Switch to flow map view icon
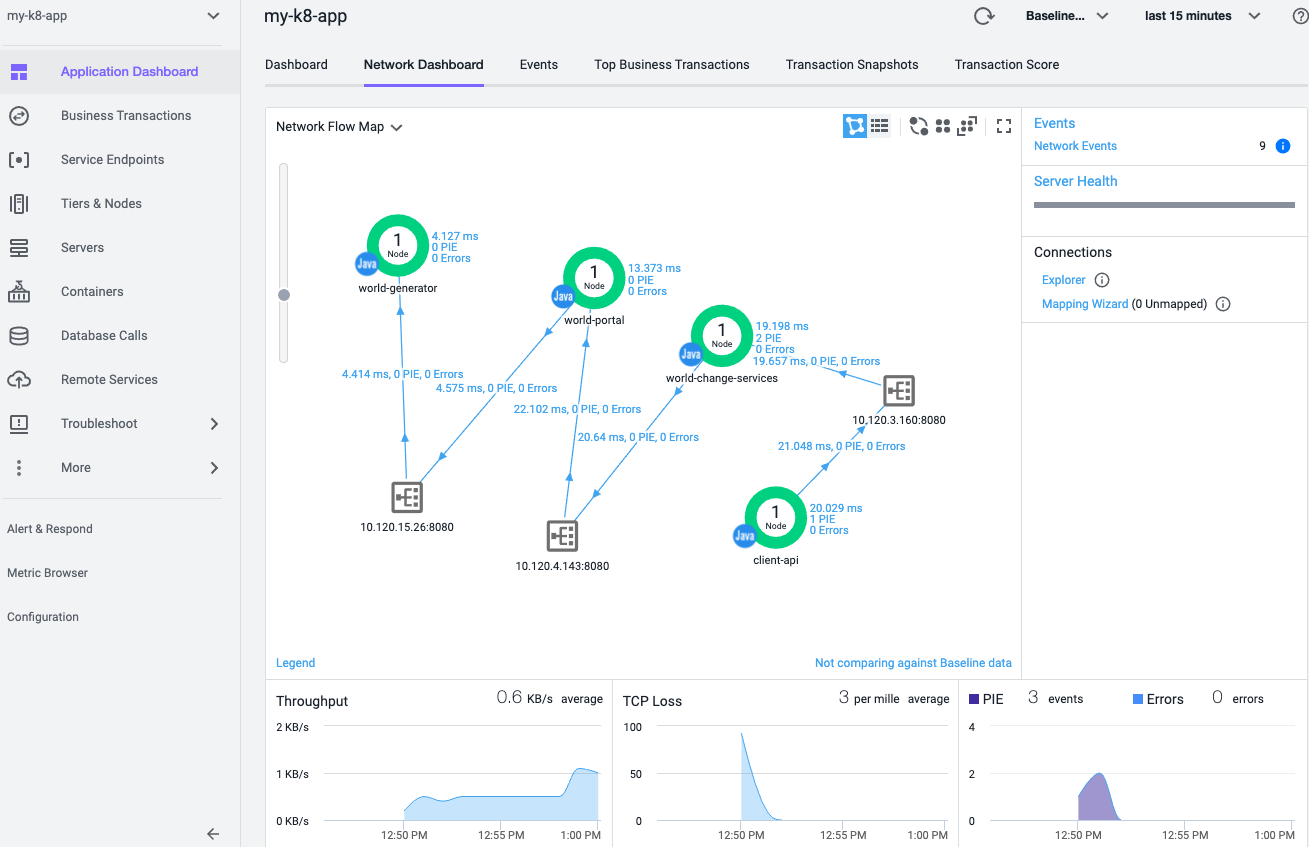The image size is (1309, 847). [x=854, y=126]
